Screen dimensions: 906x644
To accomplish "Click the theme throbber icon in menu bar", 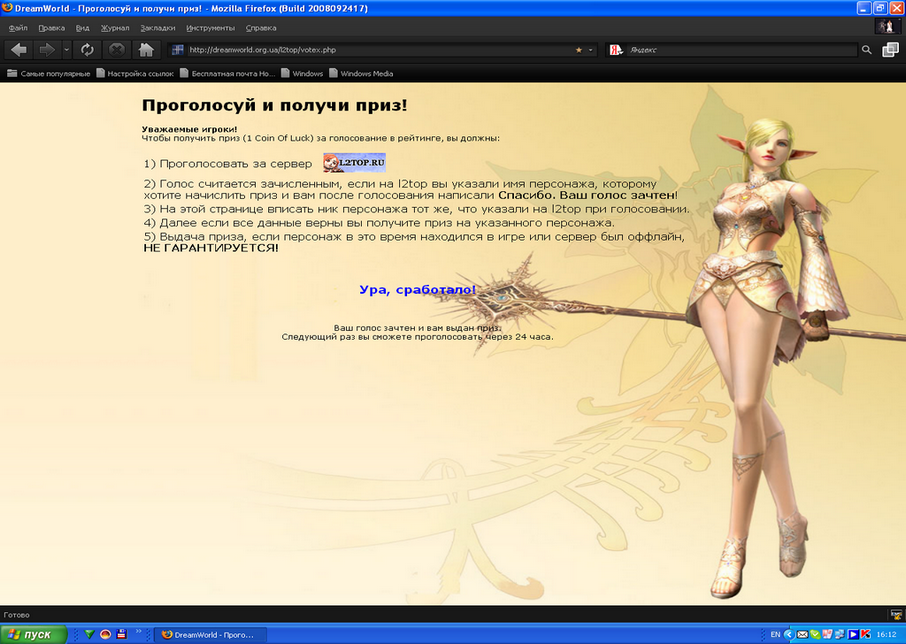I will [886, 27].
